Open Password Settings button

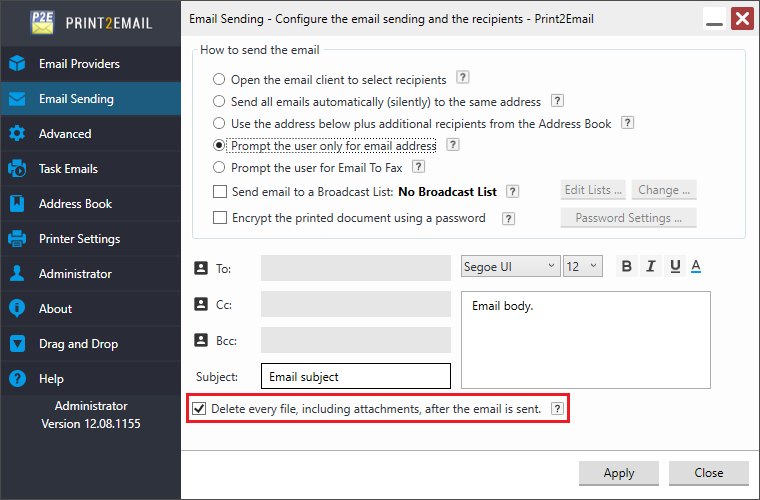(x=628, y=218)
